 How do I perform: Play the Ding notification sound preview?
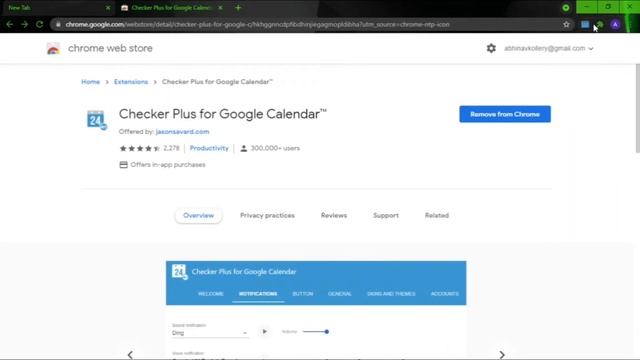click(x=264, y=331)
